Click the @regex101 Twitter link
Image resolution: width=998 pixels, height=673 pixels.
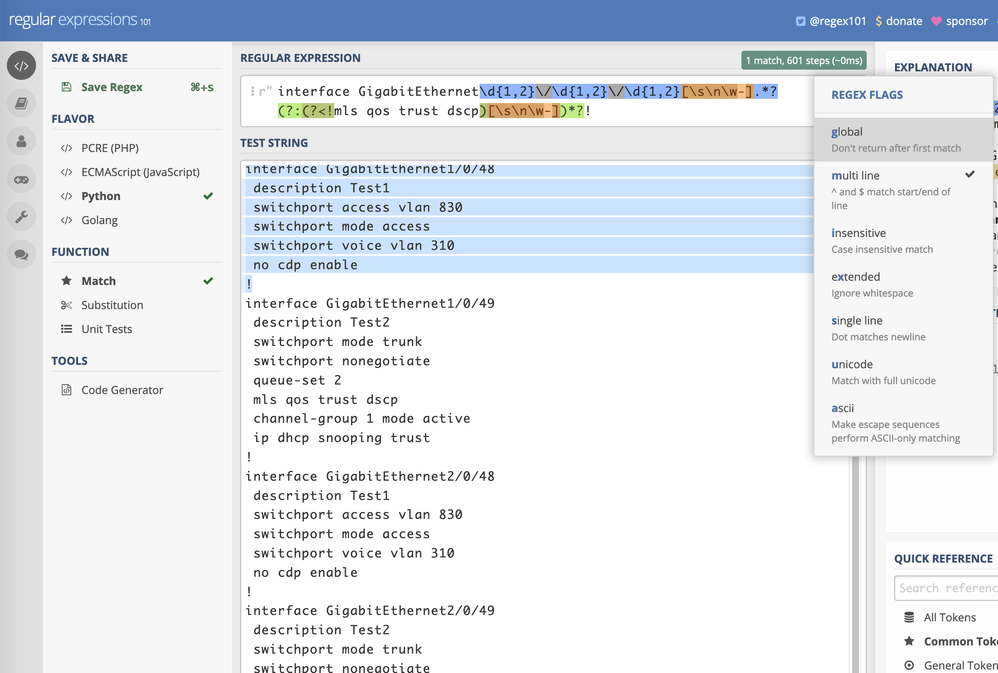coord(830,21)
